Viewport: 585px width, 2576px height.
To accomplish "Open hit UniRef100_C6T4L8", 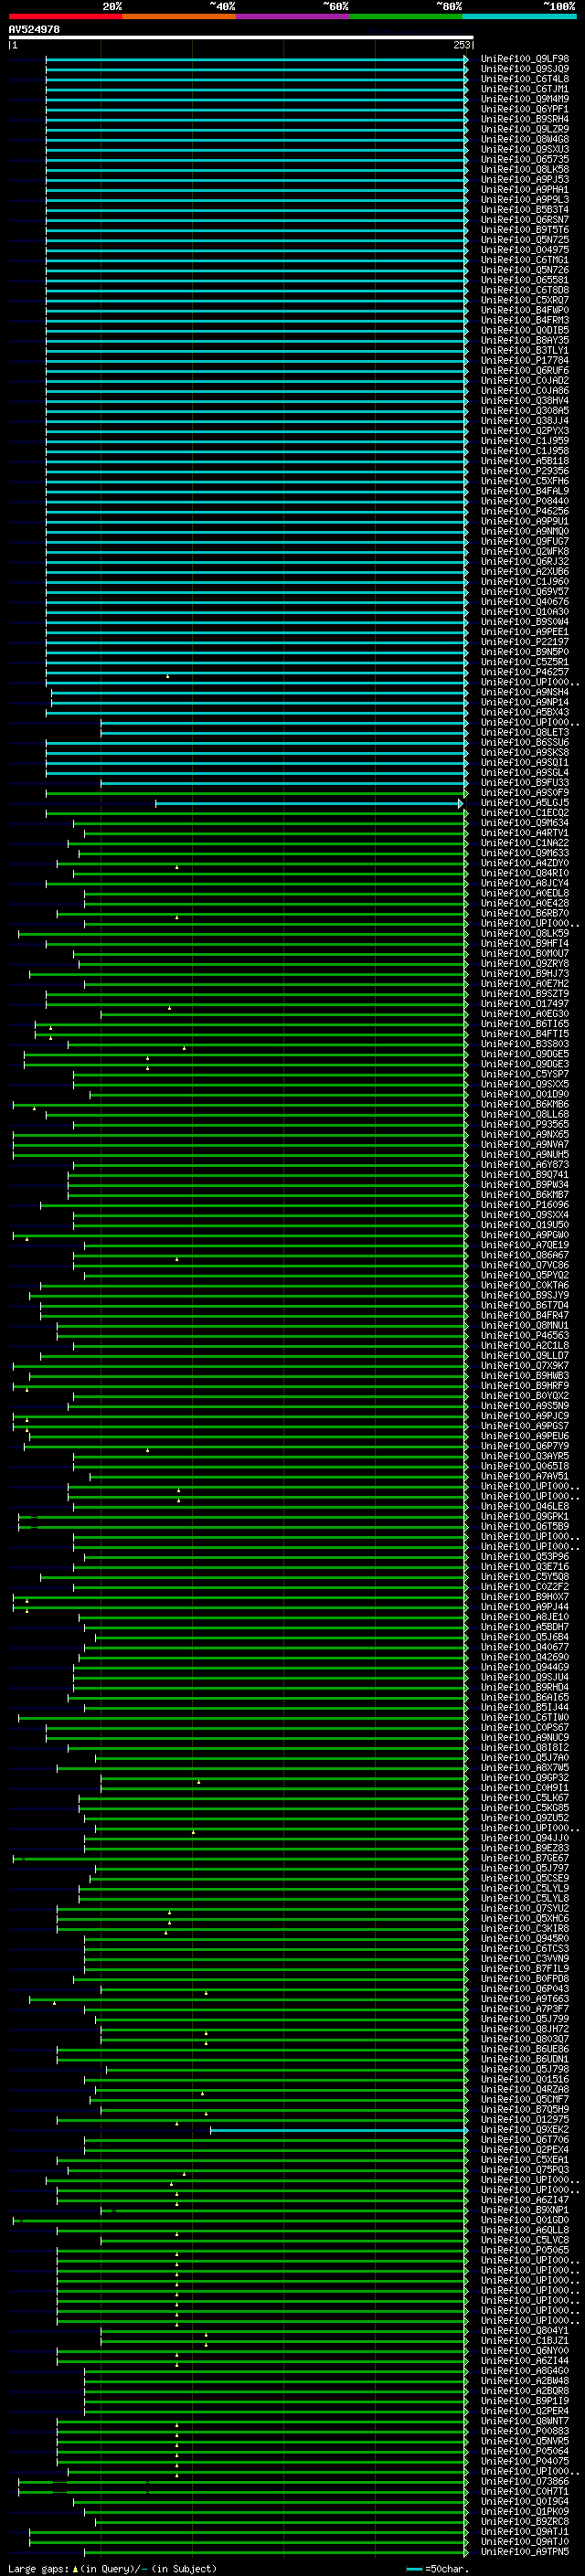I will point(525,79).
